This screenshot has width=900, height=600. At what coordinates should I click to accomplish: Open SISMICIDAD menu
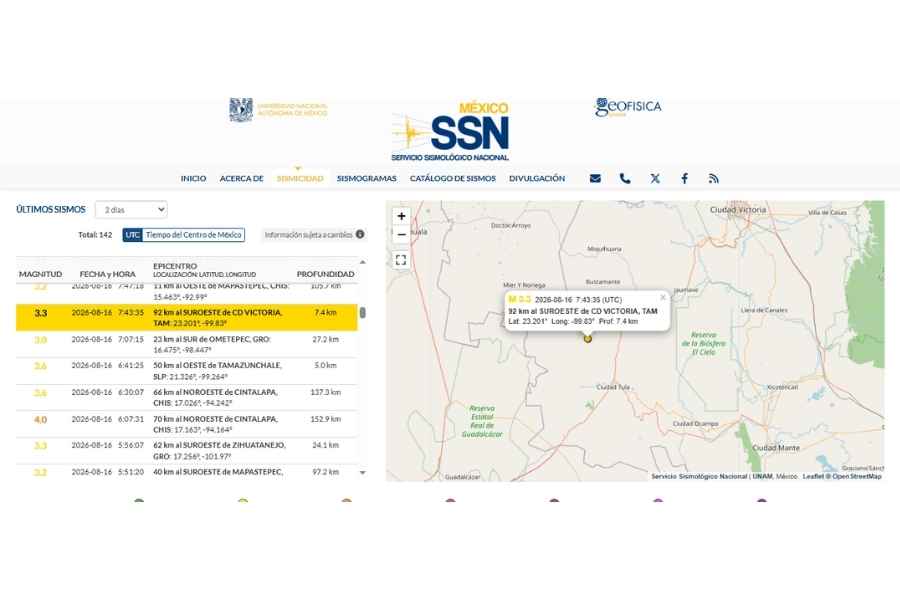tap(300, 179)
